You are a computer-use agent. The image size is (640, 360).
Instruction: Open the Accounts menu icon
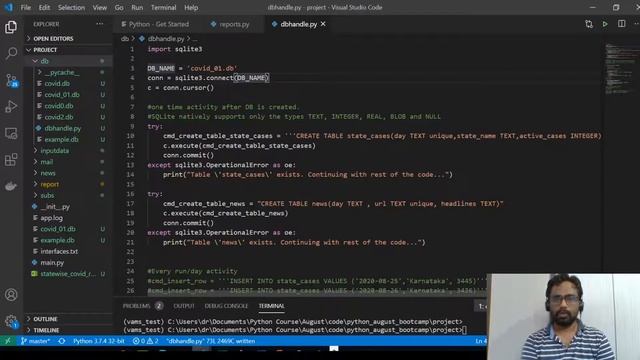[11, 295]
